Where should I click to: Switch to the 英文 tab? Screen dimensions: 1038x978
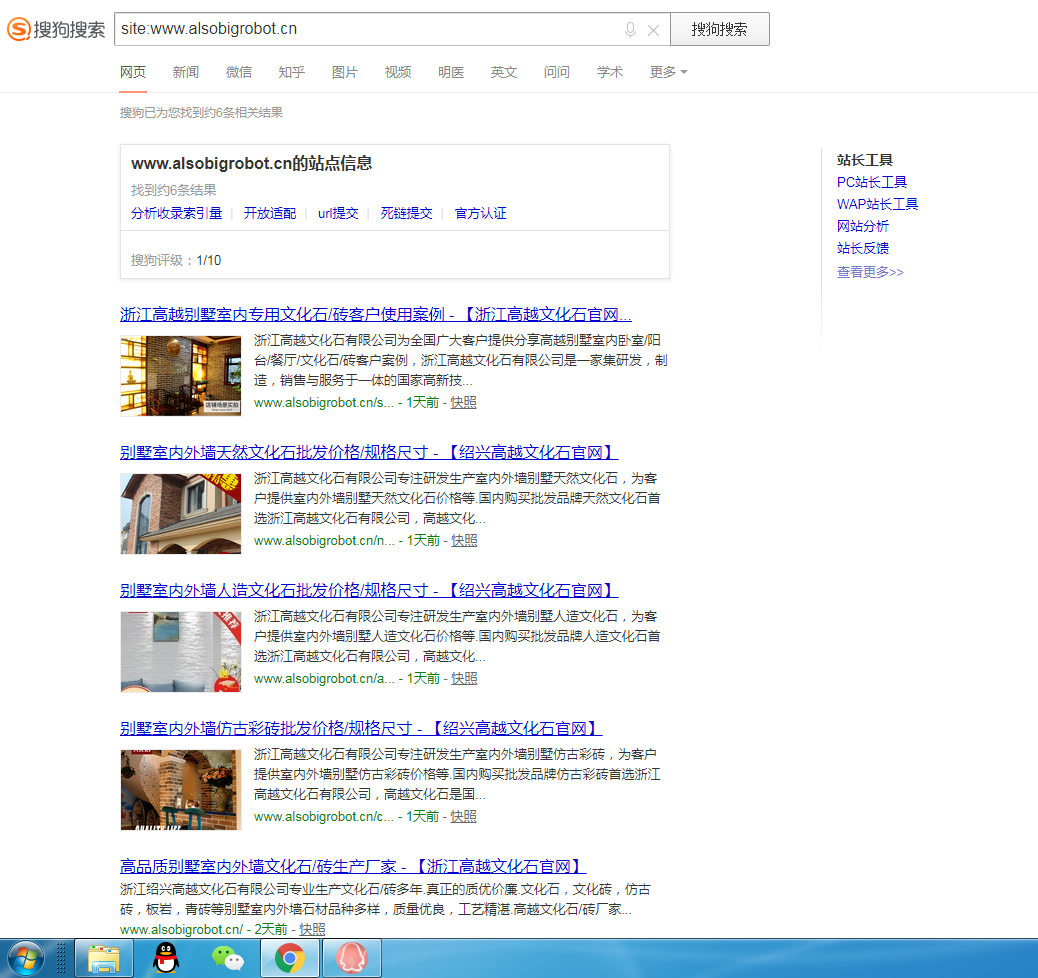pyautogui.click(x=504, y=72)
